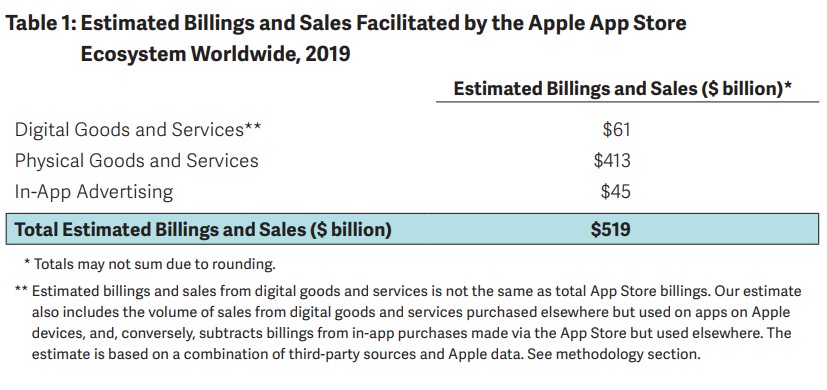Screen dimensions: 827x390
Task: Click the 'Totals may not sum' footnote
Action: pyautogui.click(x=150, y=264)
